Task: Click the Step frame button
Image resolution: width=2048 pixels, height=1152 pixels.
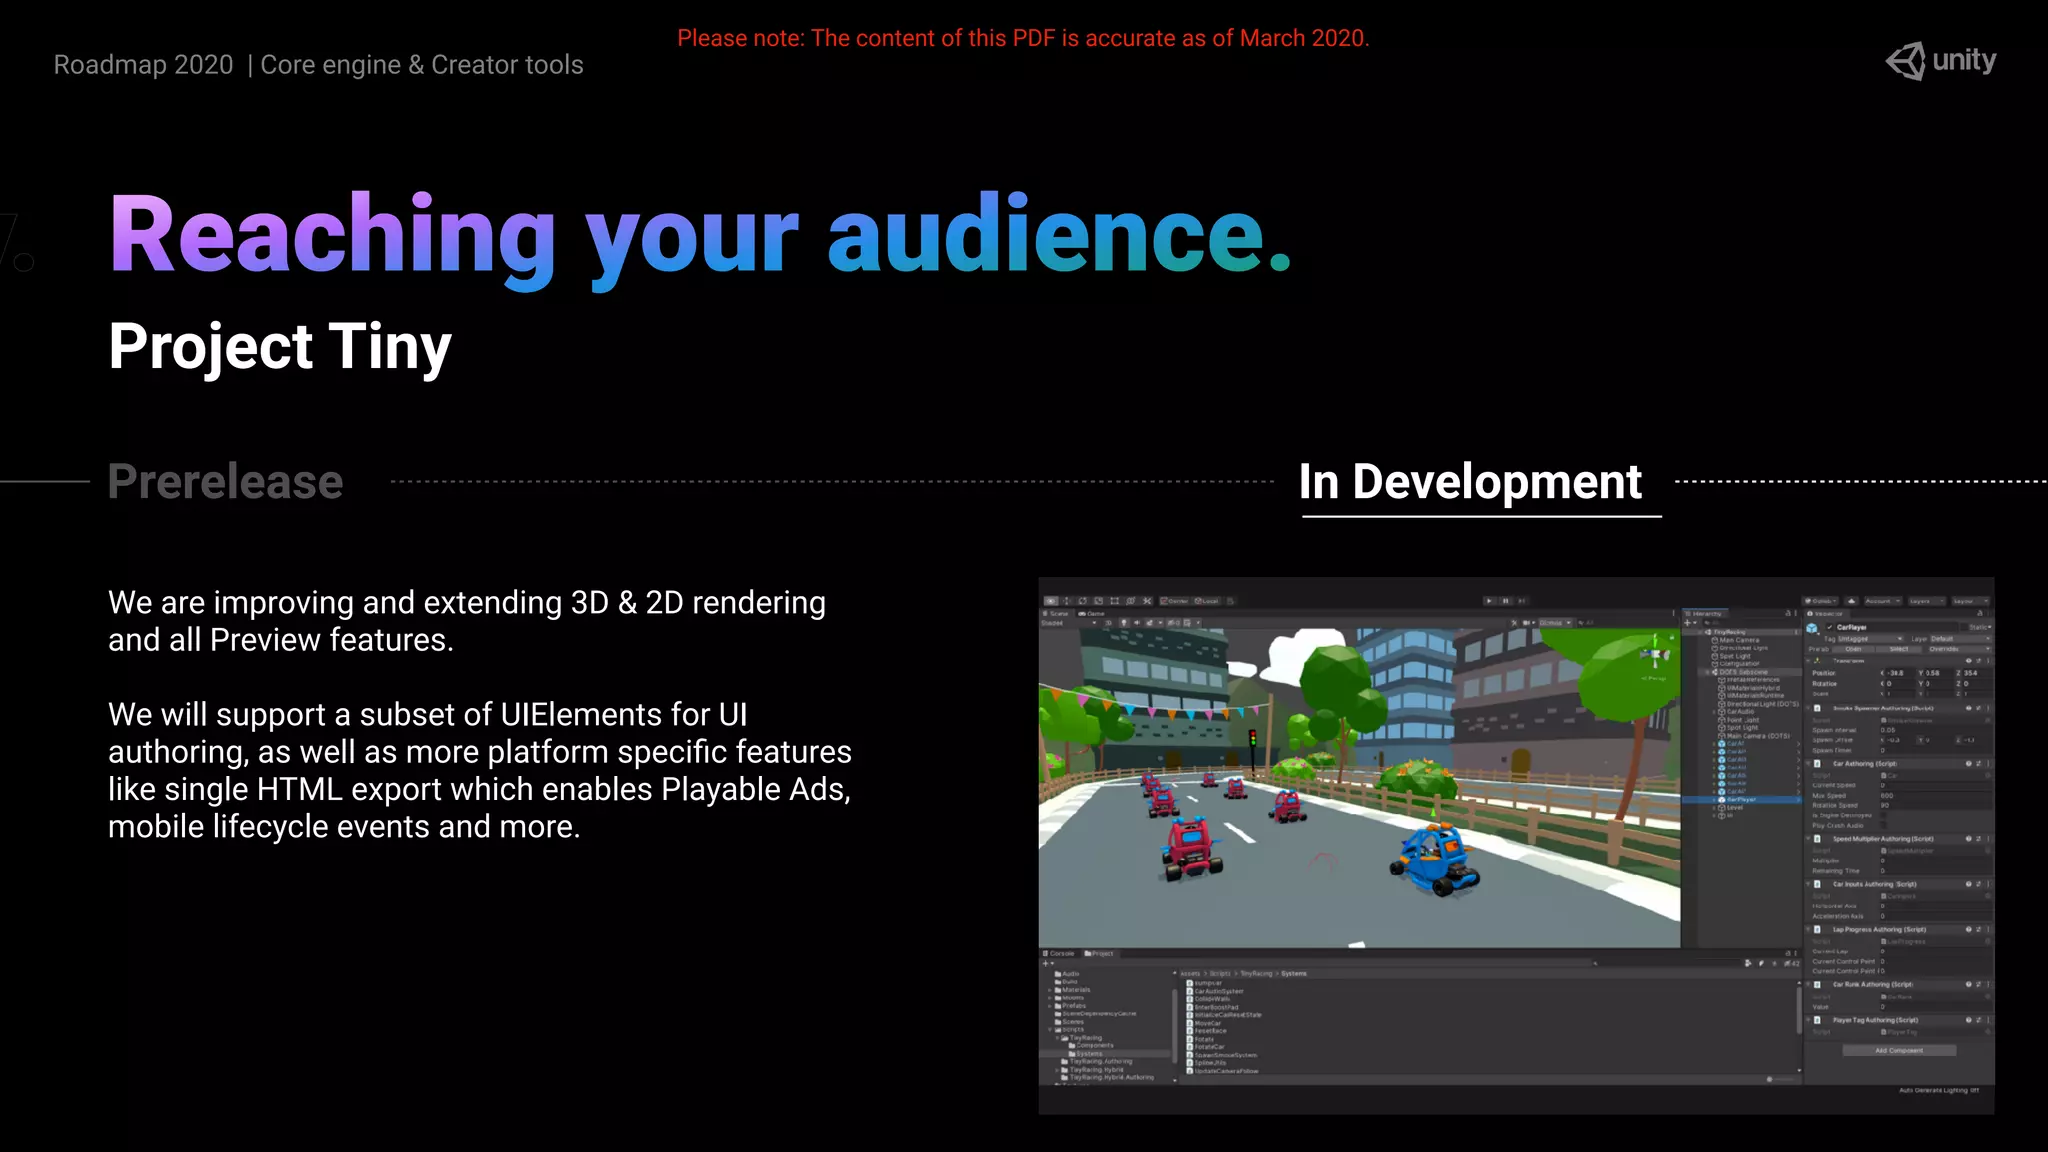Action: [x=1522, y=601]
